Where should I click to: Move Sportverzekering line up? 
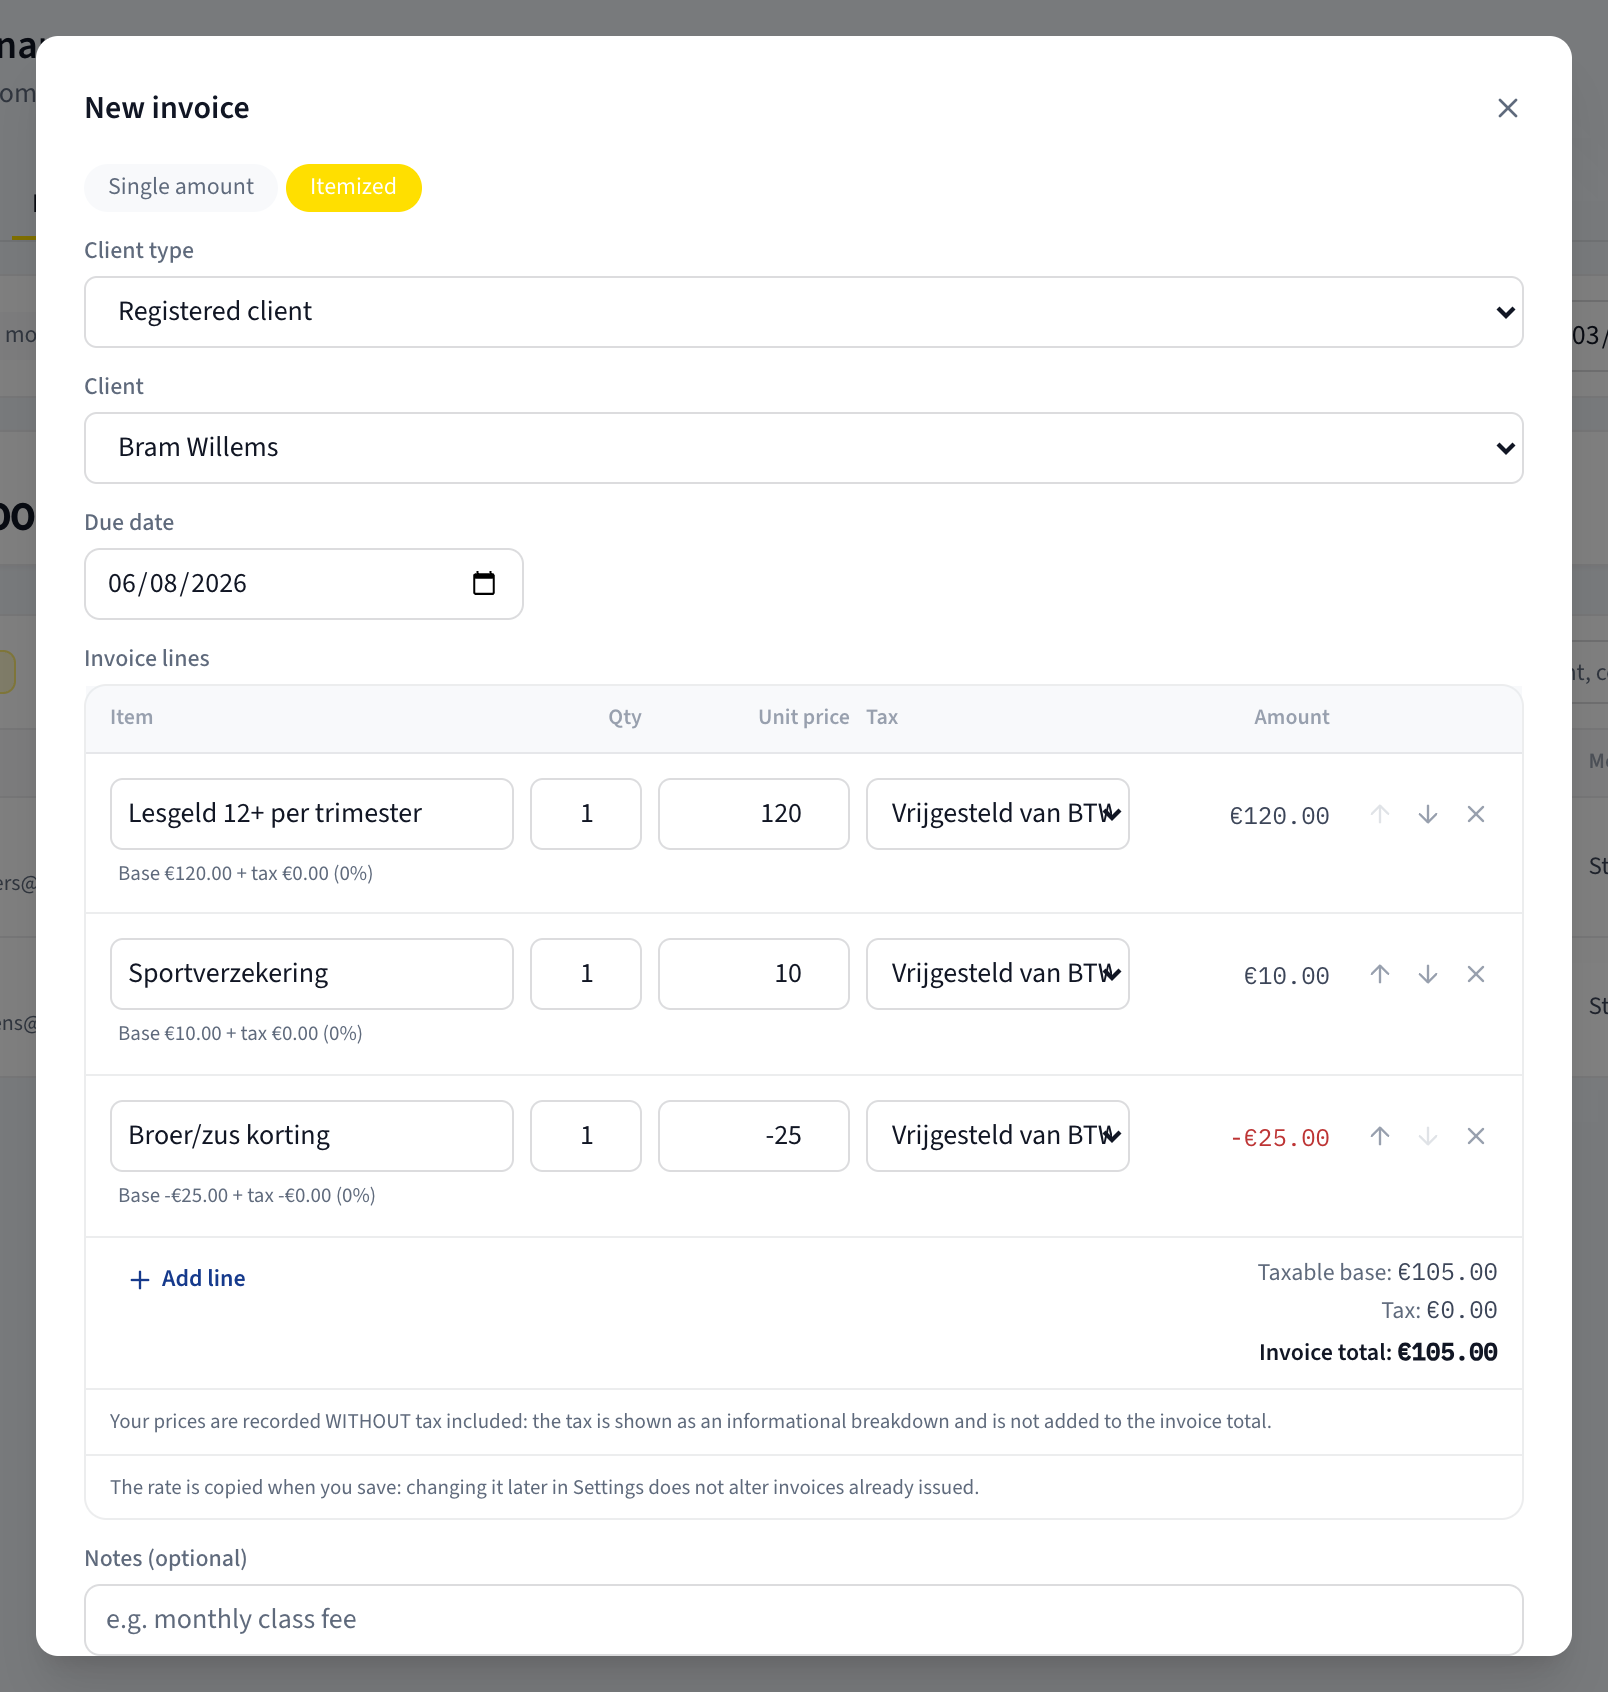1380,974
